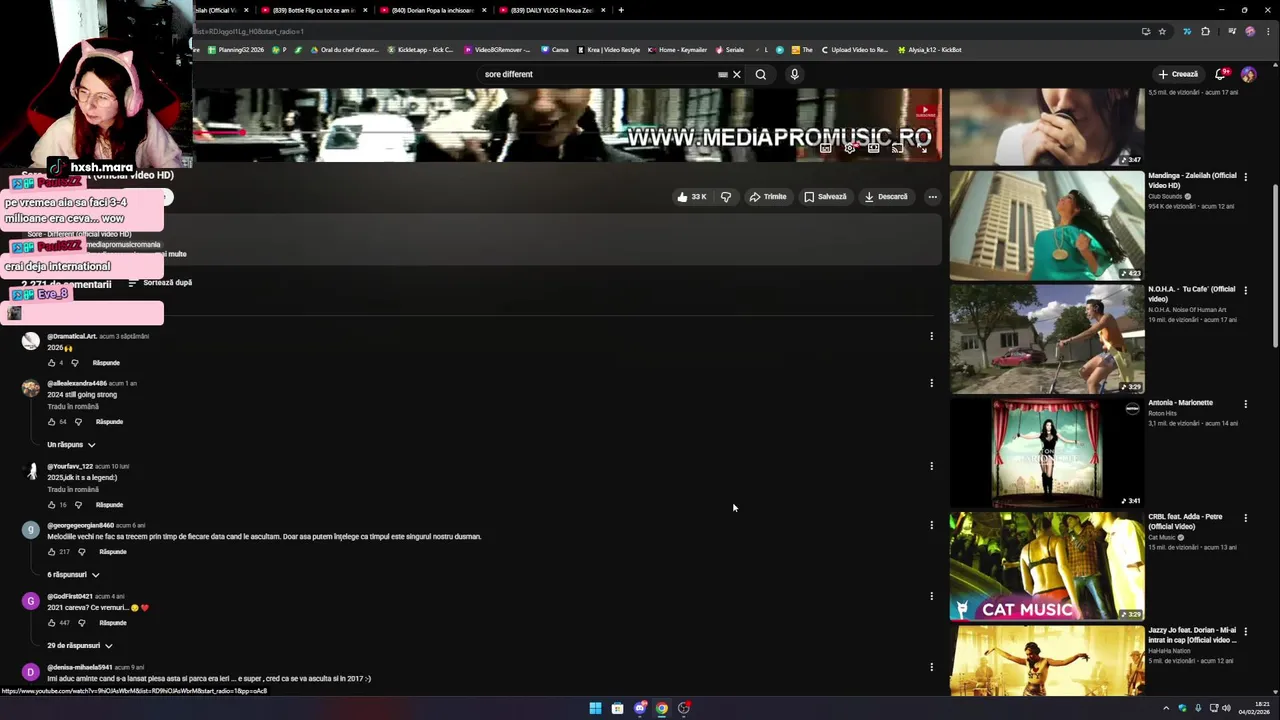This screenshot has width=1280, height=720.
Task: Open browser media controls icon
Action: [x=1232, y=31]
